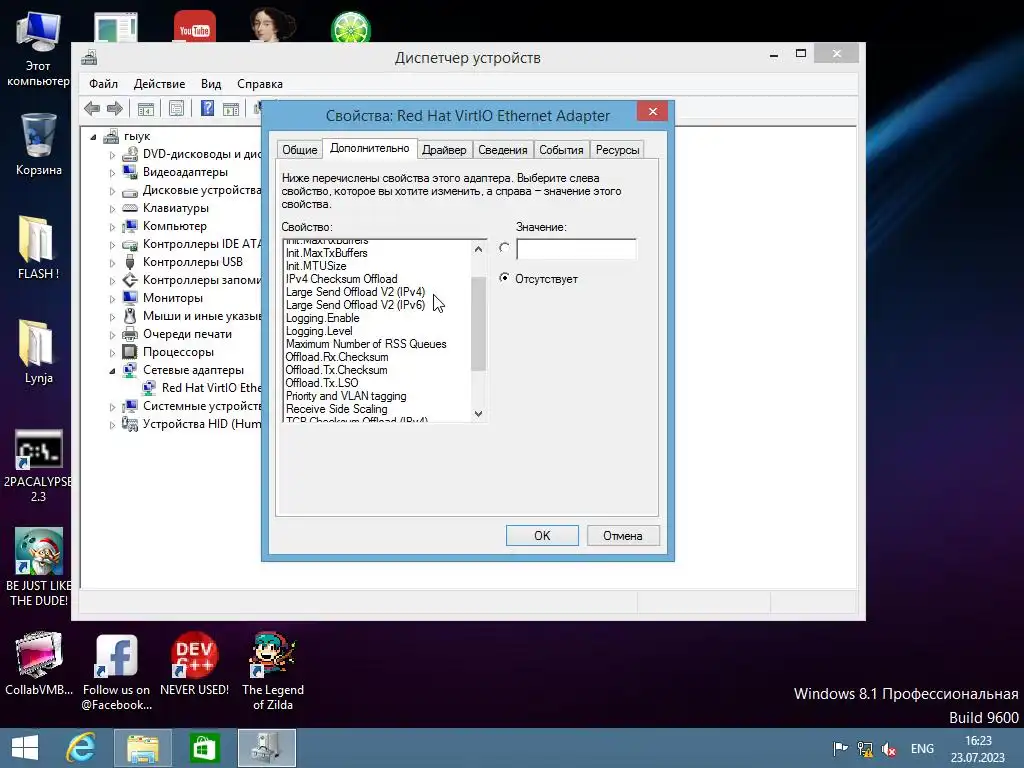Select the Отсутствует radio button
The image size is (1024, 768).
[504, 278]
